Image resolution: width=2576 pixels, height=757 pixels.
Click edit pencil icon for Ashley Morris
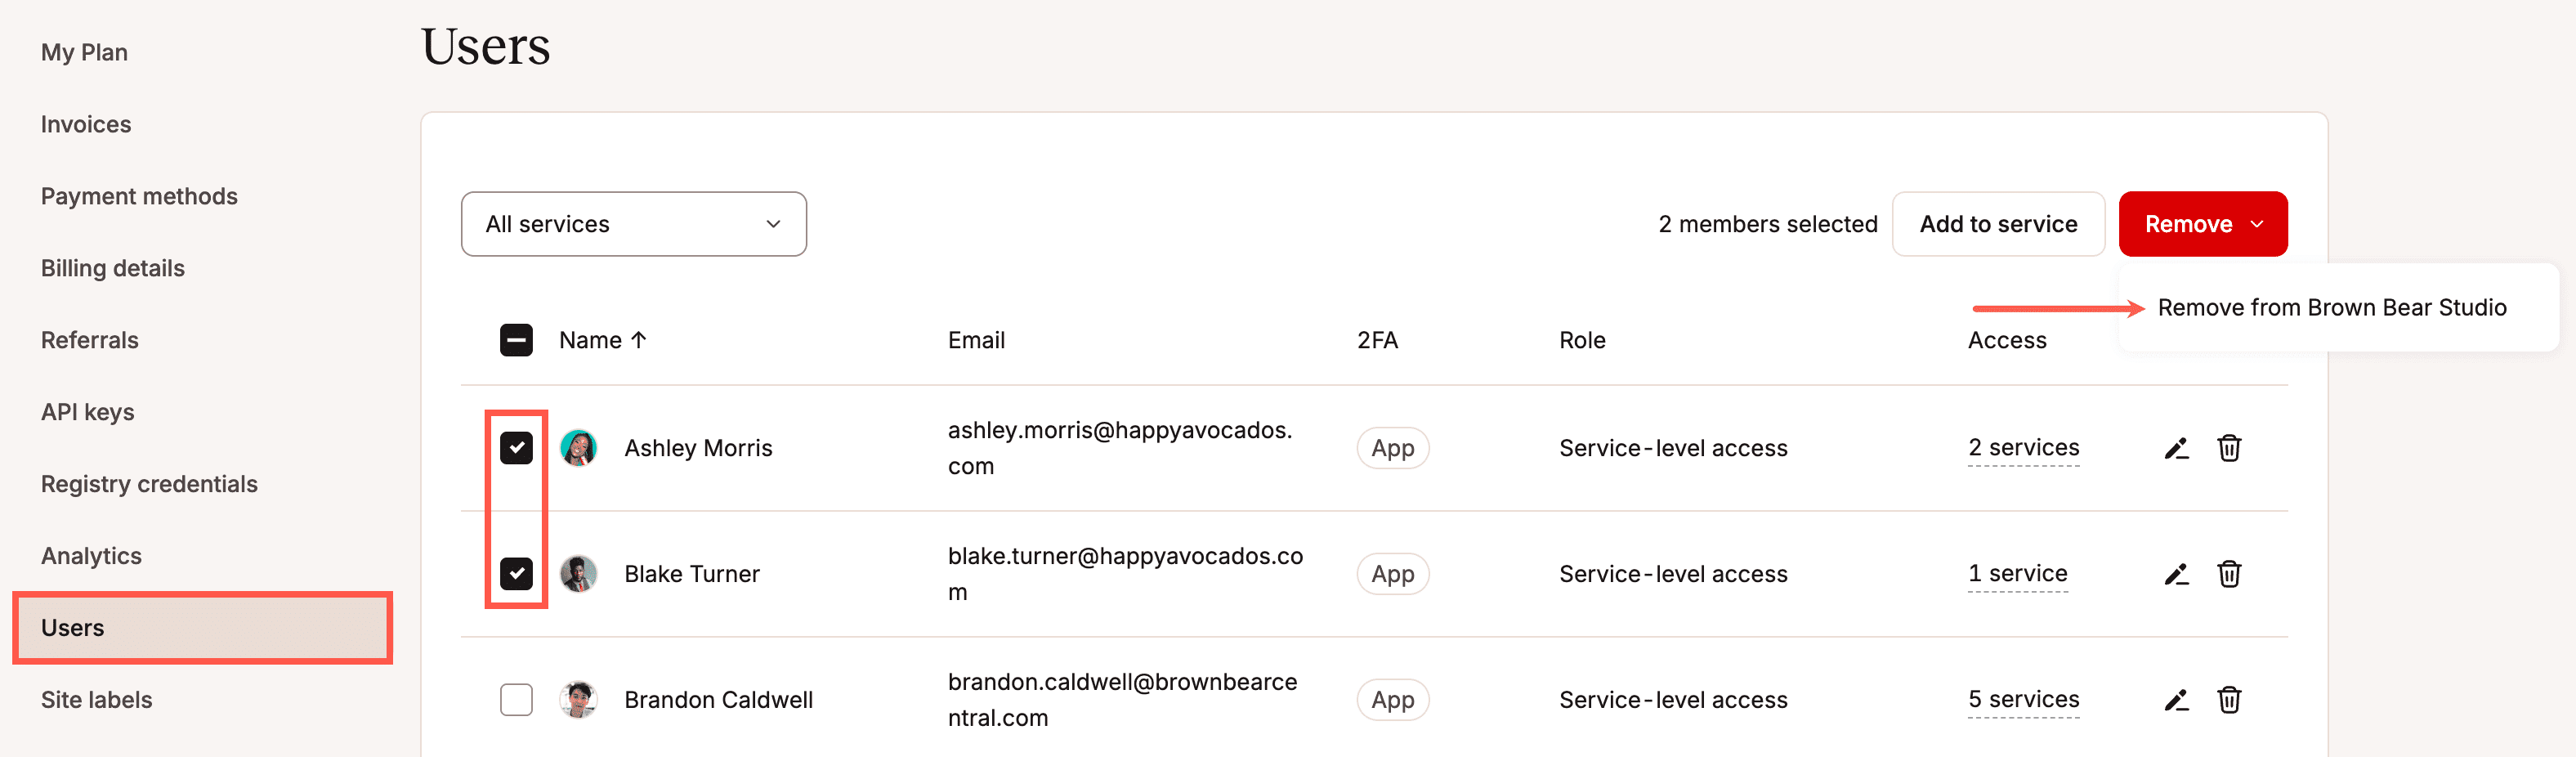click(2176, 448)
